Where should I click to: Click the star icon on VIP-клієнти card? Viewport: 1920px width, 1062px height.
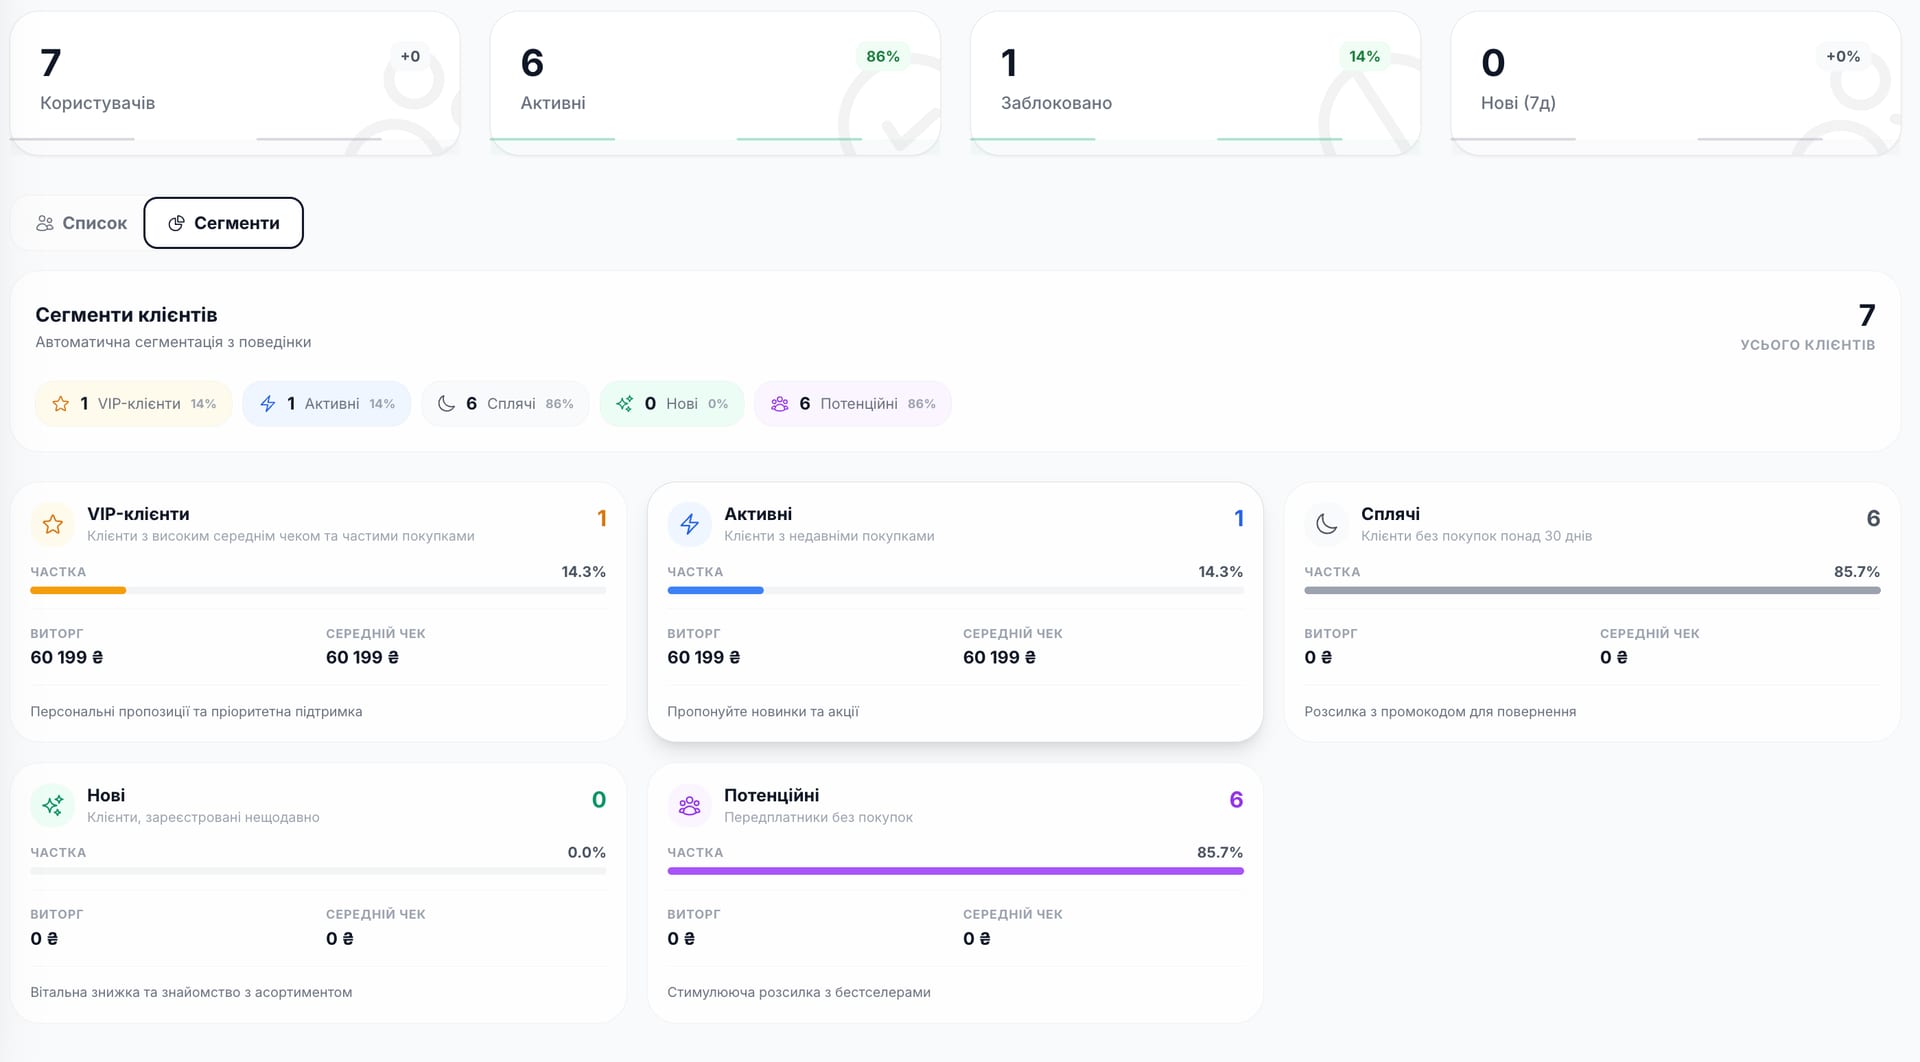point(53,524)
